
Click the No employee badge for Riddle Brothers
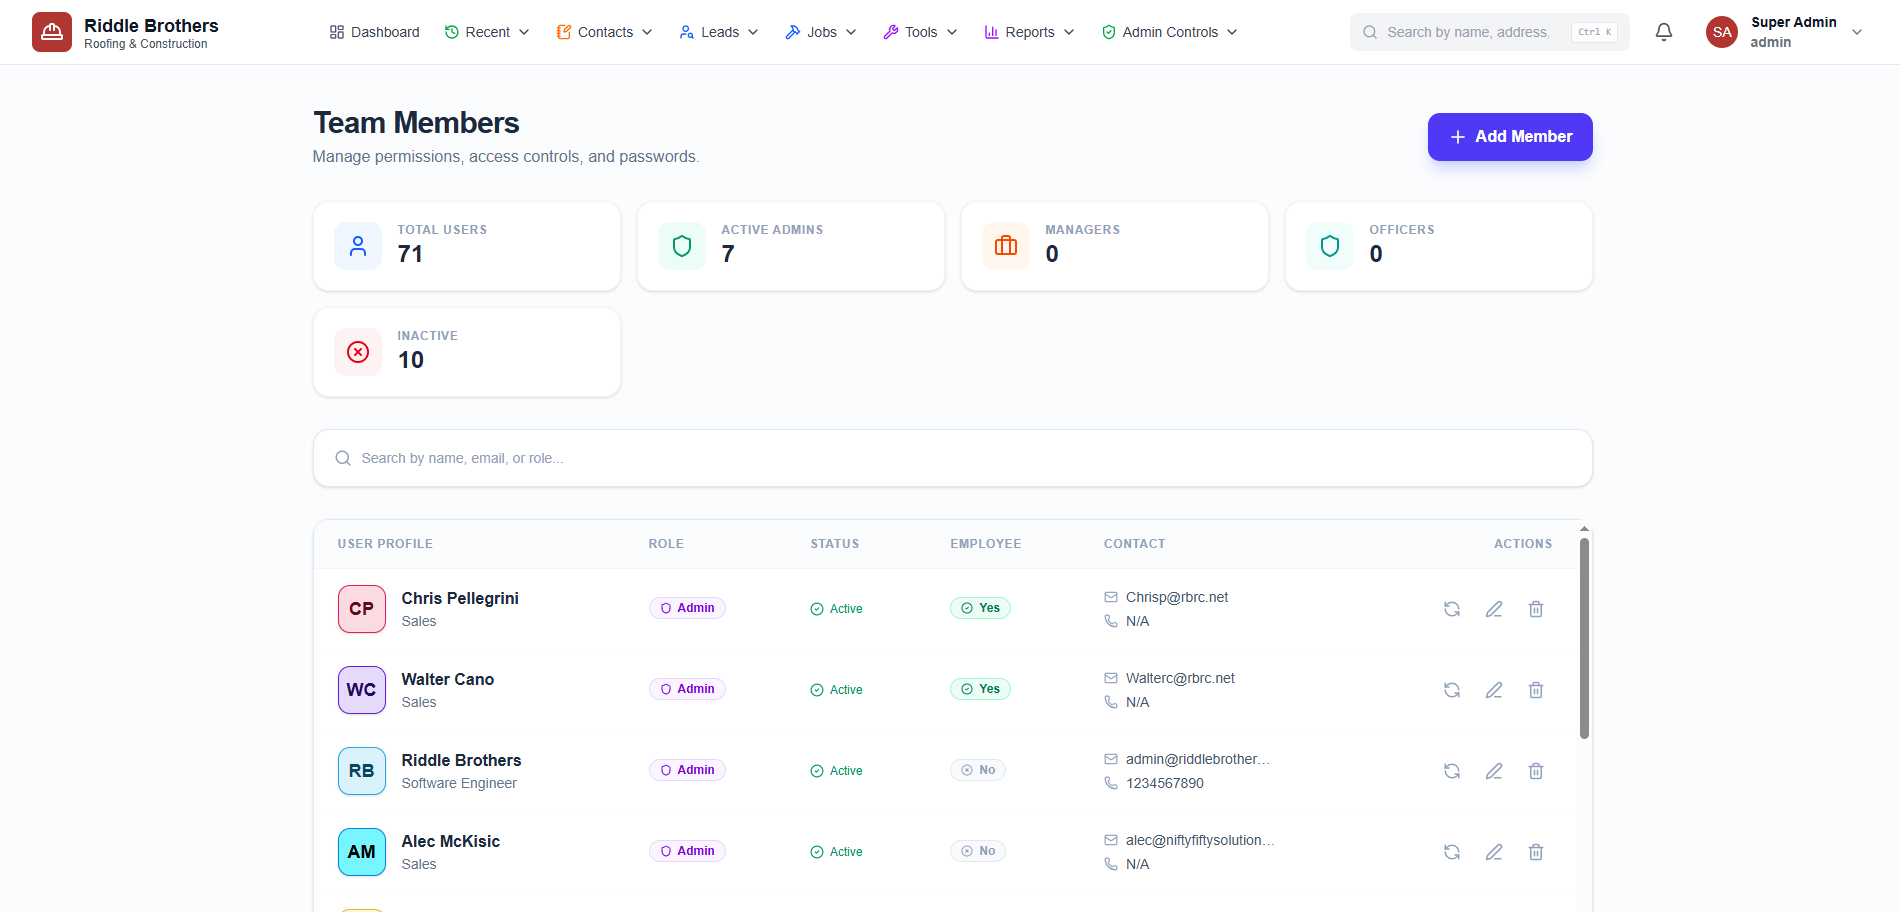[977, 769]
